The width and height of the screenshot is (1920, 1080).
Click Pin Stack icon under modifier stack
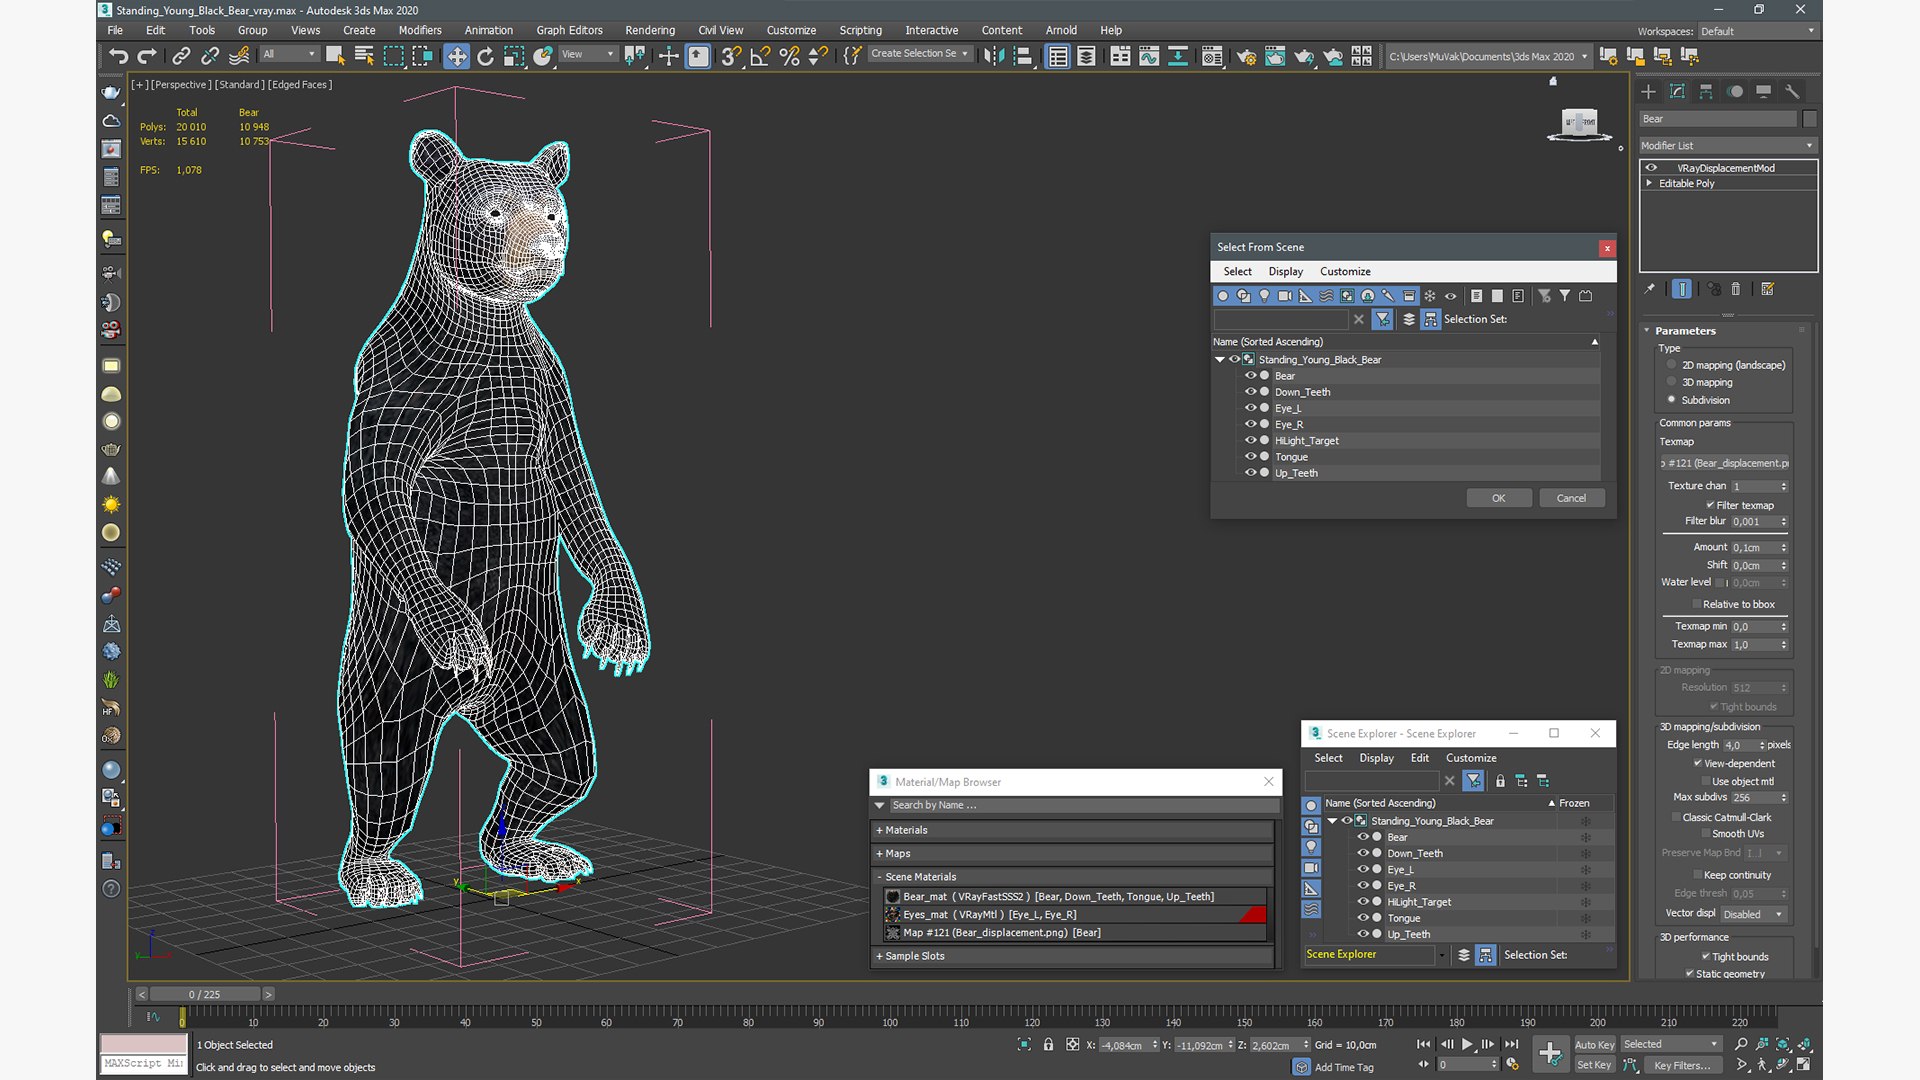1650,289
